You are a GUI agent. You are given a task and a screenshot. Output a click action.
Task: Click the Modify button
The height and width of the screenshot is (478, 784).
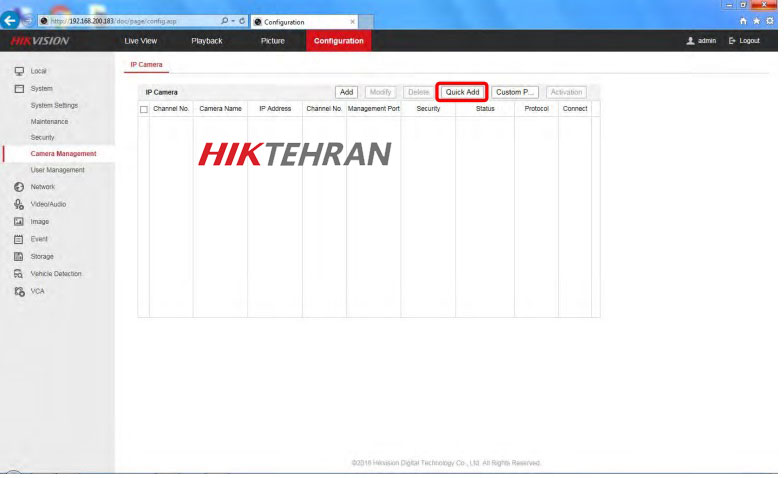(380, 92)
